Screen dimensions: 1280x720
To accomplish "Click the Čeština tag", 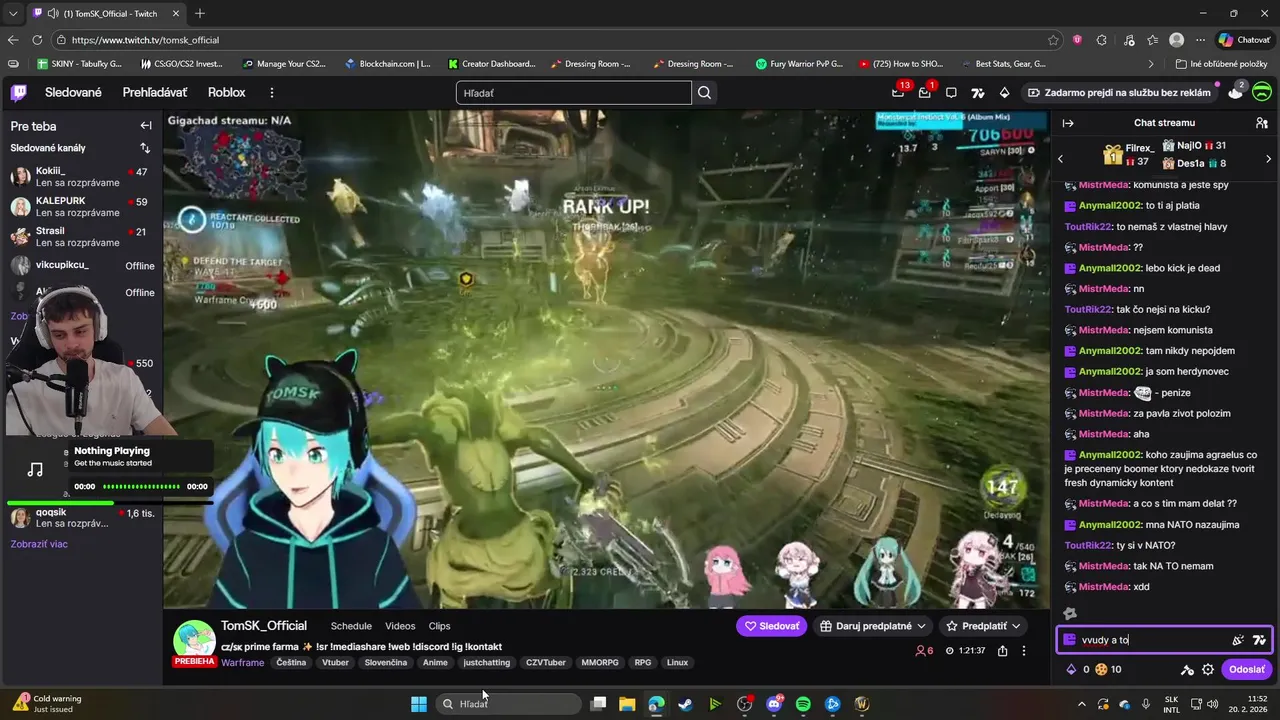I will 291,663.
